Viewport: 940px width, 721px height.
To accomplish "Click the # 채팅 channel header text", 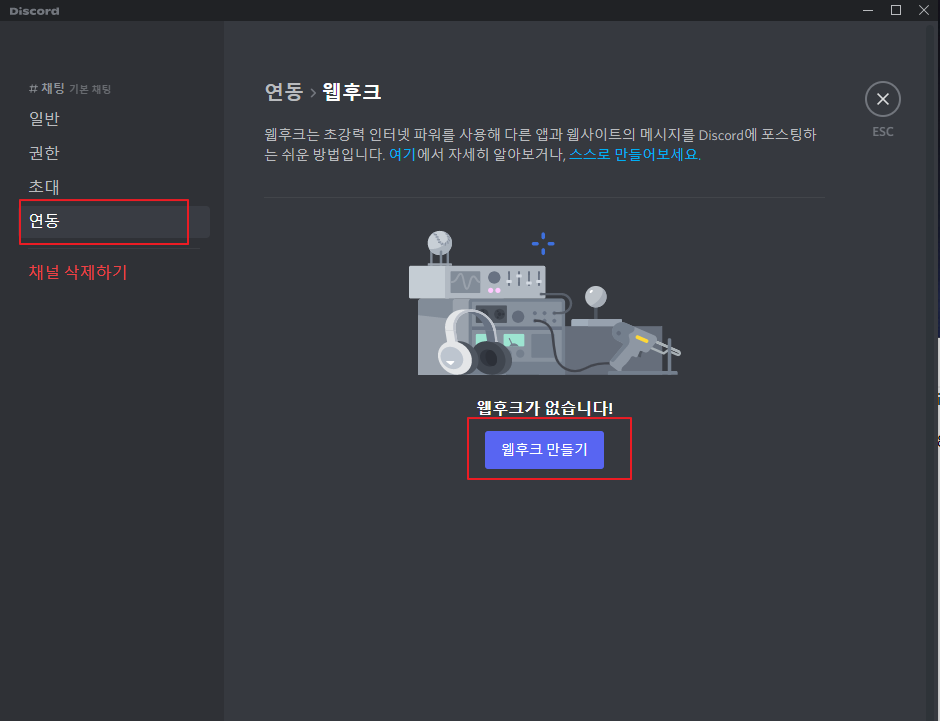I will pos(47,89).
